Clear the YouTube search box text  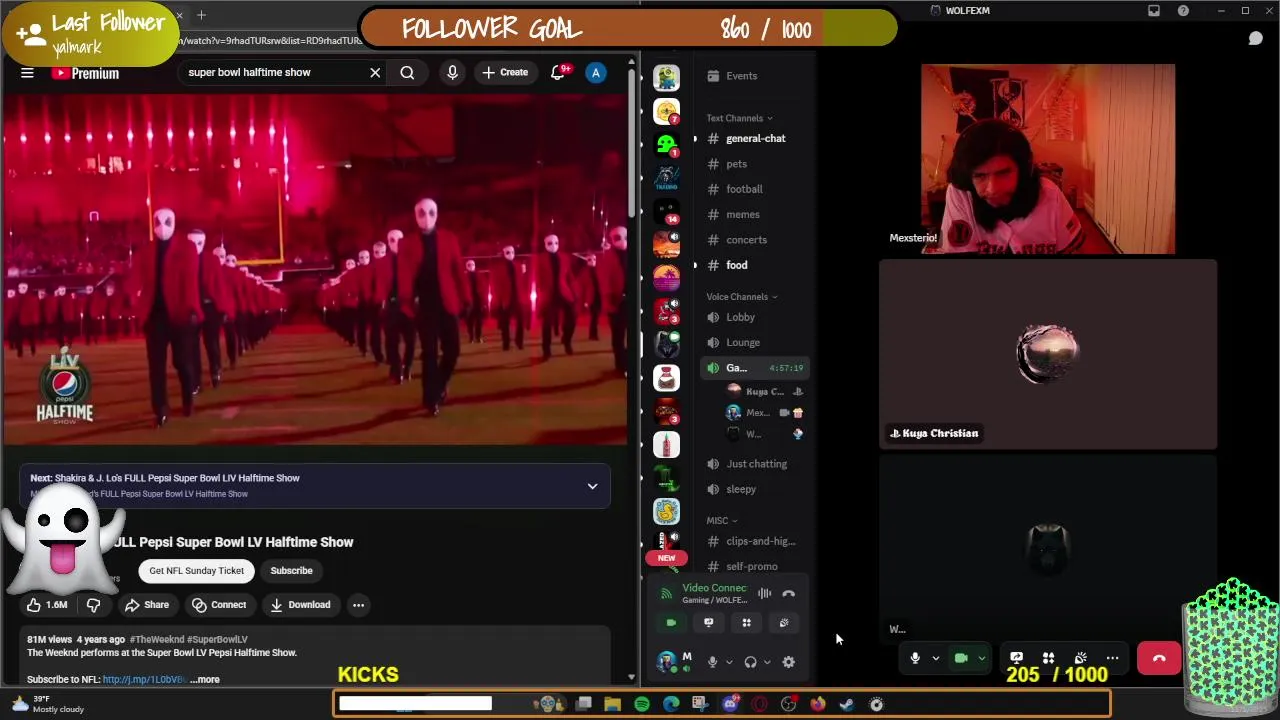tap(375, 72)
